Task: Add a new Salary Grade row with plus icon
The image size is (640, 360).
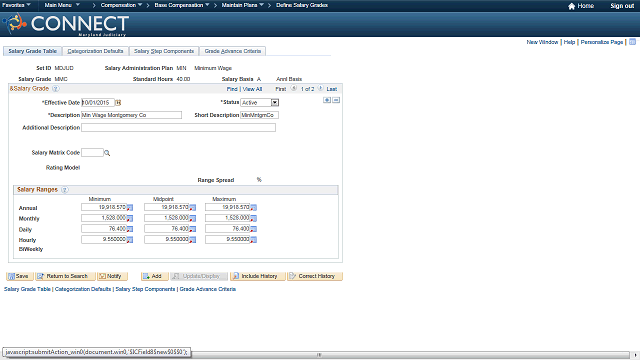Action: pos(327,100)
